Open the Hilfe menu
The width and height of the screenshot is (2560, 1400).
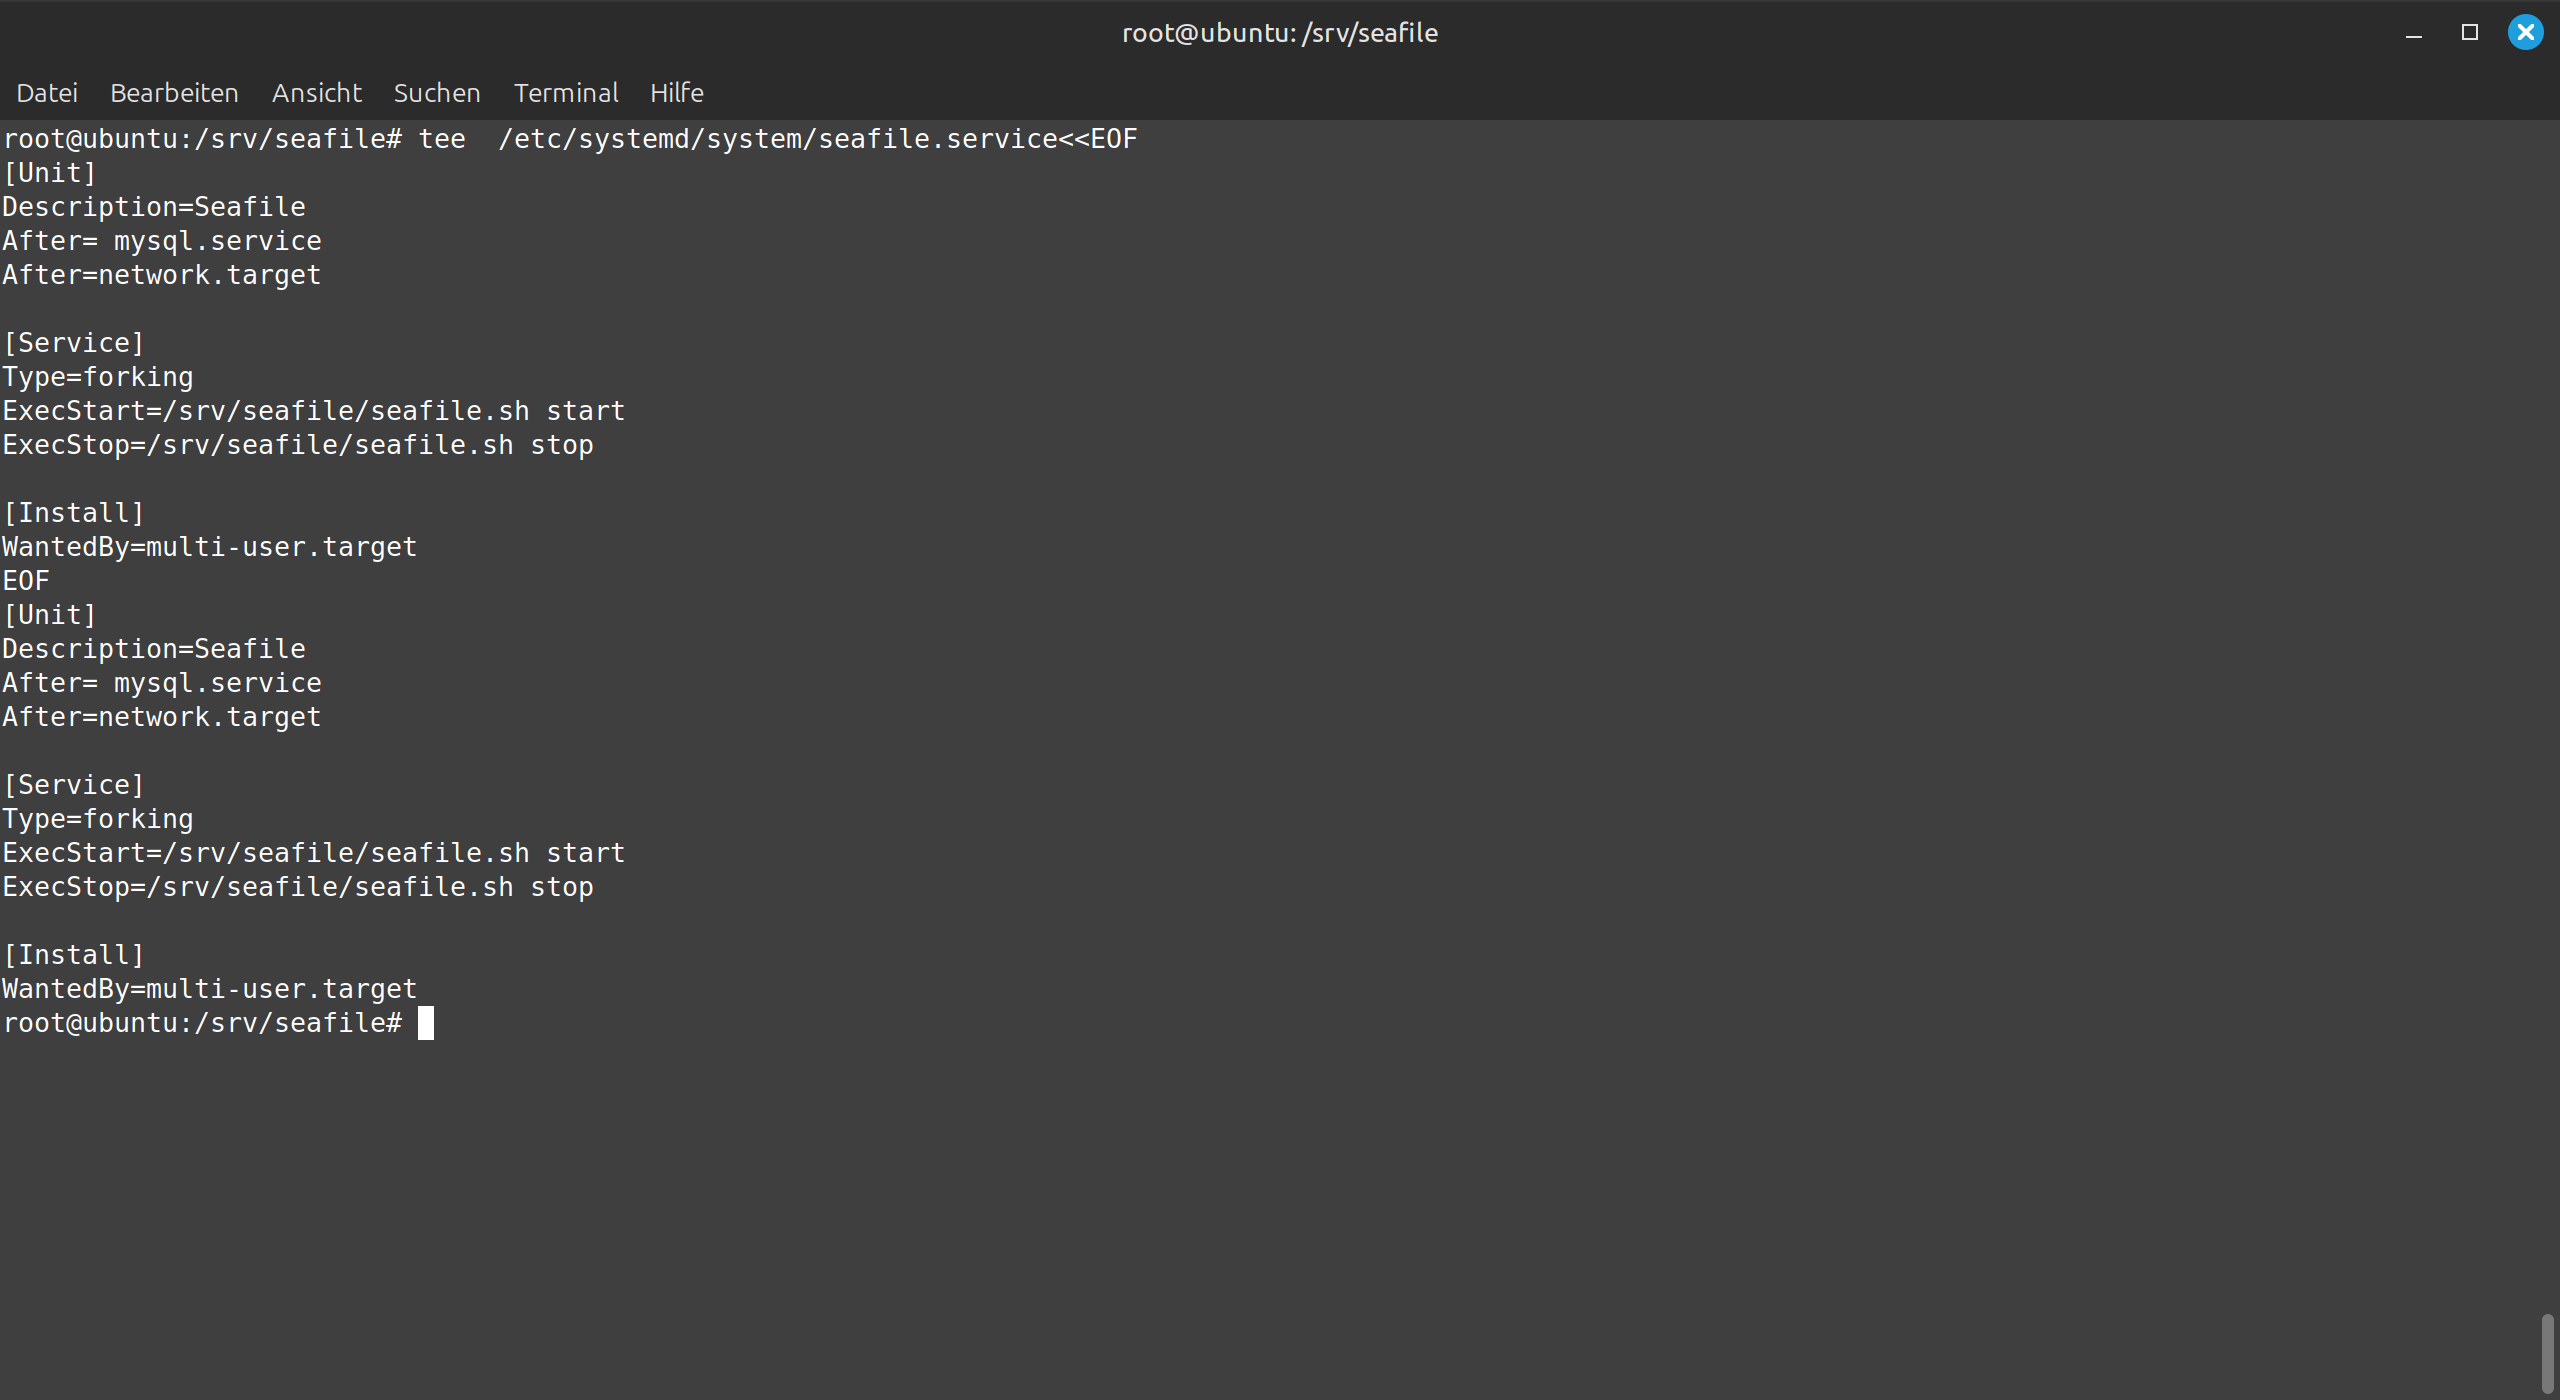677,93
